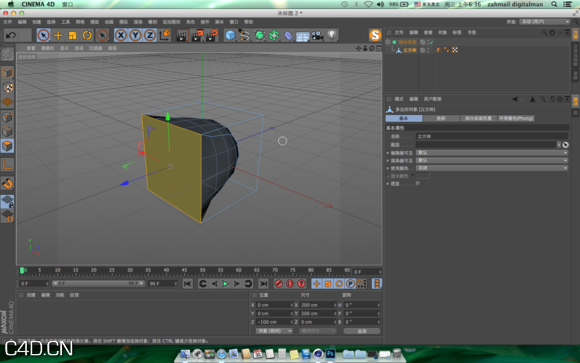Click the orange S plugin icon

375,35
